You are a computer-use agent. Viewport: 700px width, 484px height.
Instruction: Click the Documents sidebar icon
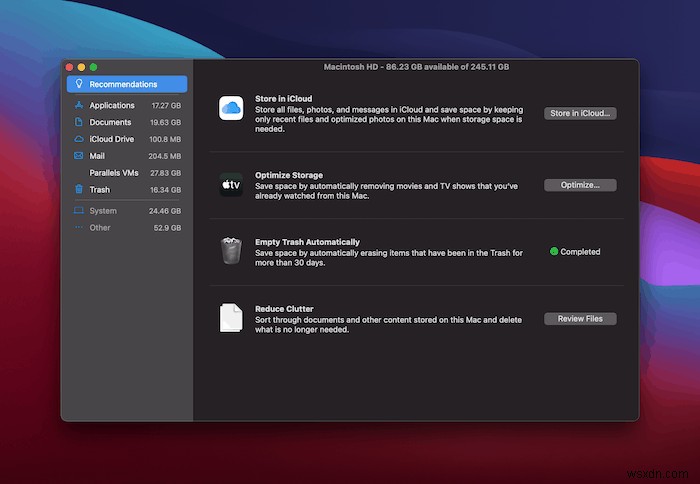[x=79, y=122]
